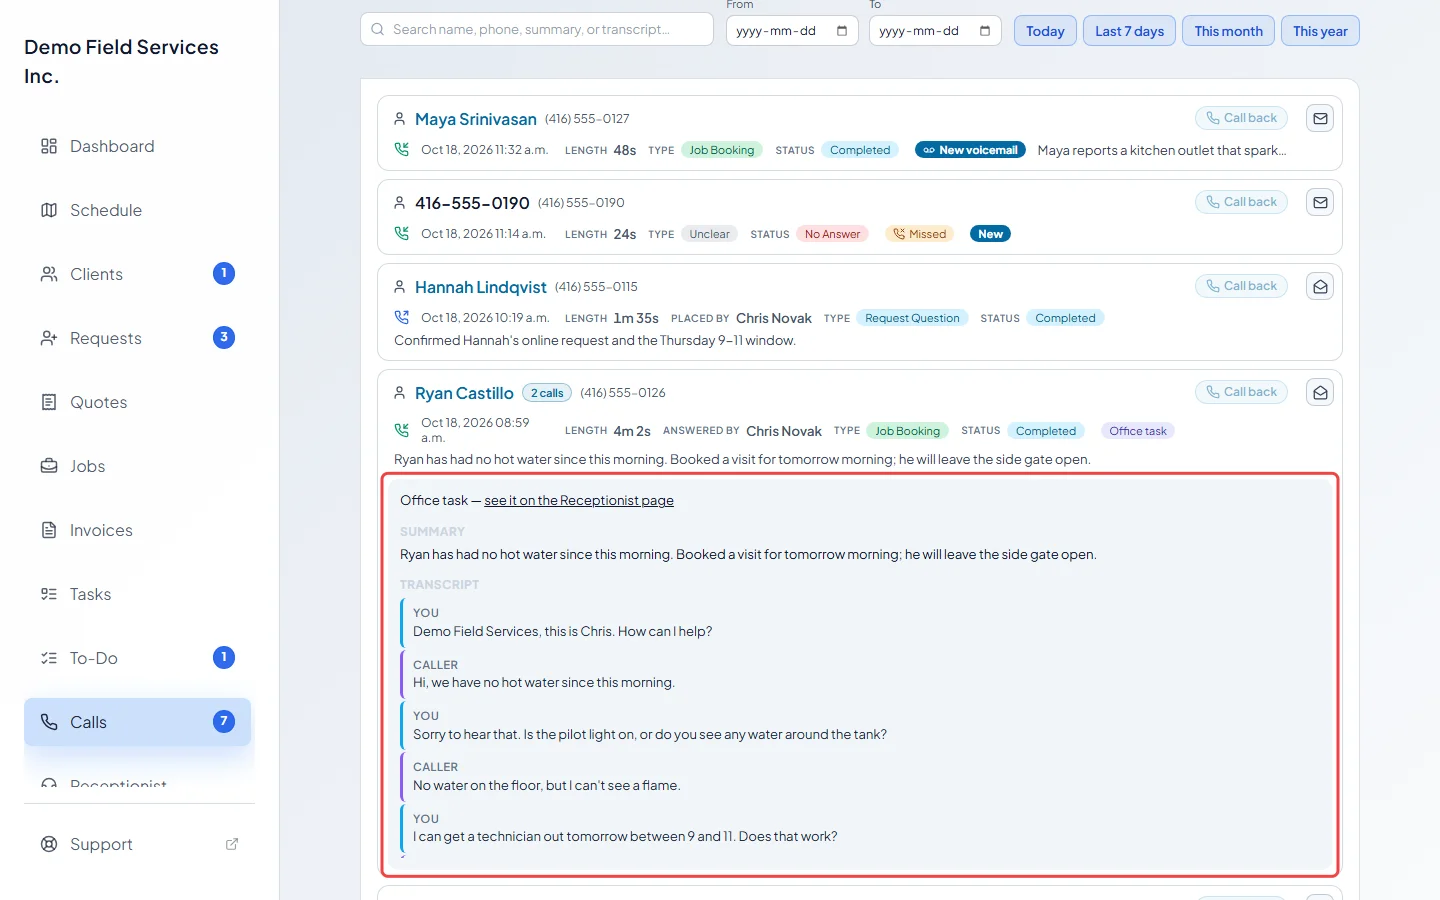Image resolution: width=1440 pixels, height=900 pixels.
Task: Focus the call search input field
Action: tap(537, 30)
